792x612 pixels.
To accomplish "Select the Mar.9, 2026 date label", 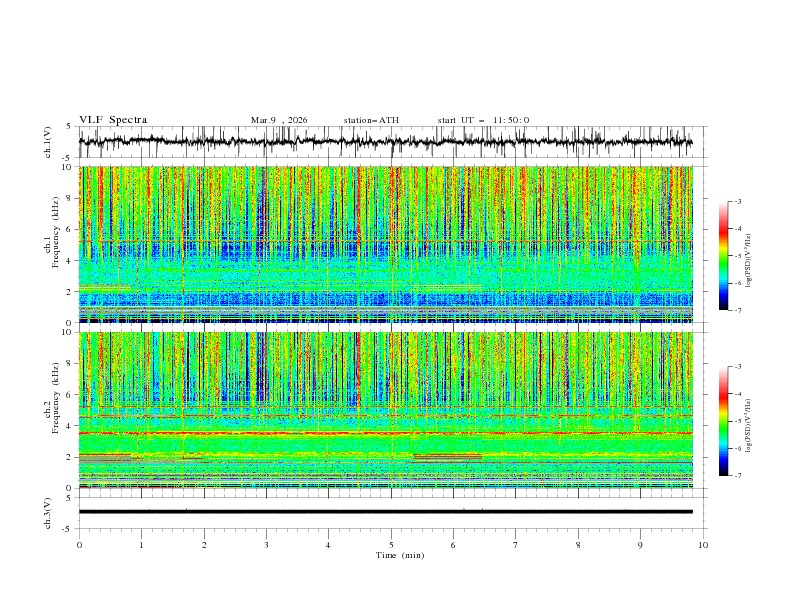I will pos(279,120).
